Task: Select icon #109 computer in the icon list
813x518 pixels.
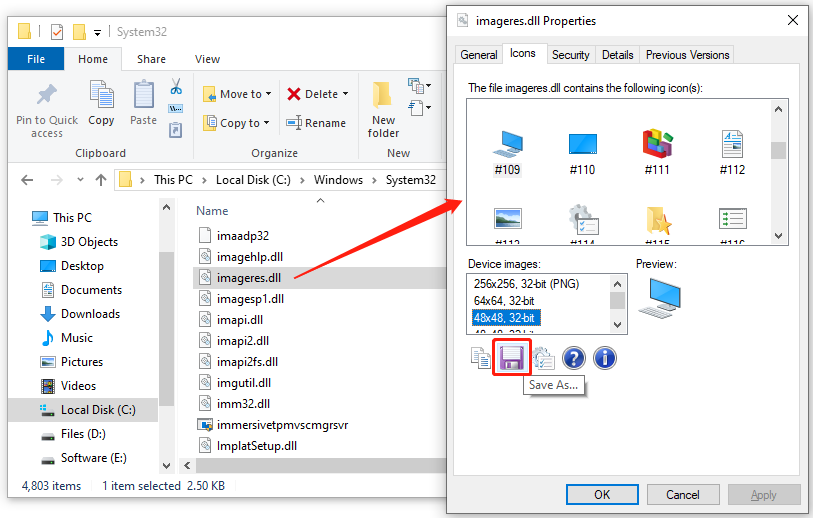Action: click(x=507, y=152)
